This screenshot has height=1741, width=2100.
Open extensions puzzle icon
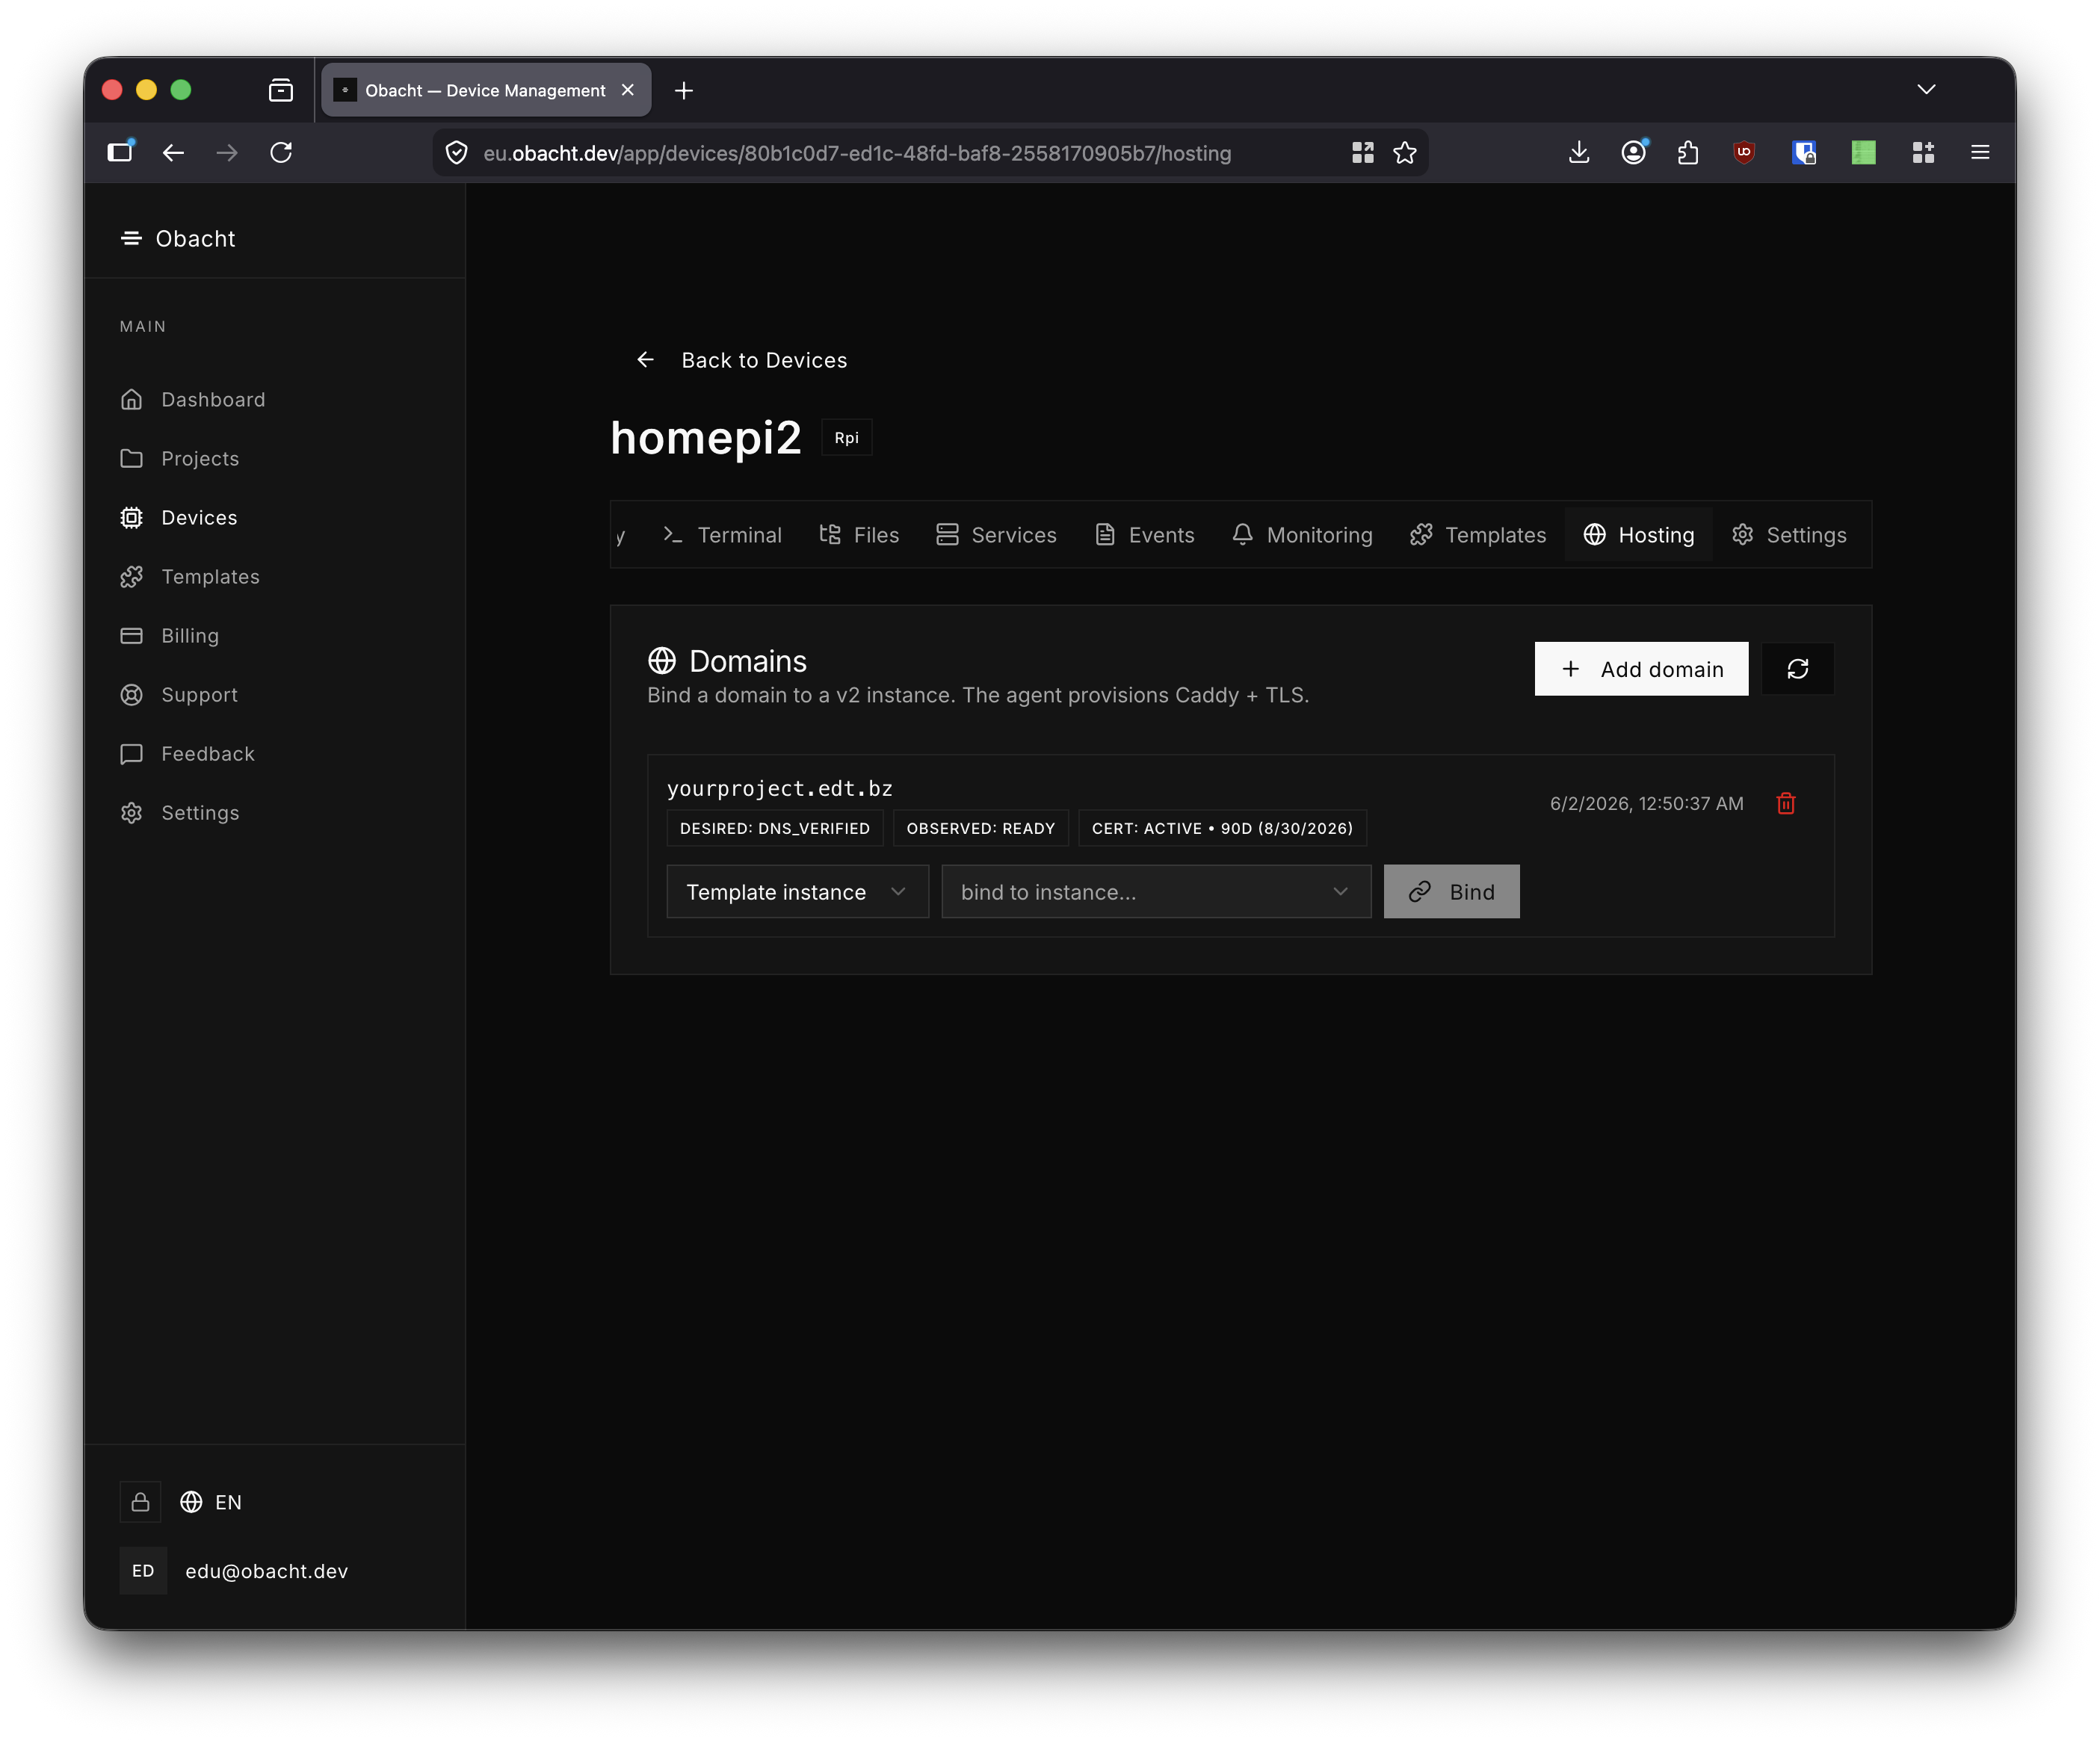click(x=1688, y=152)
